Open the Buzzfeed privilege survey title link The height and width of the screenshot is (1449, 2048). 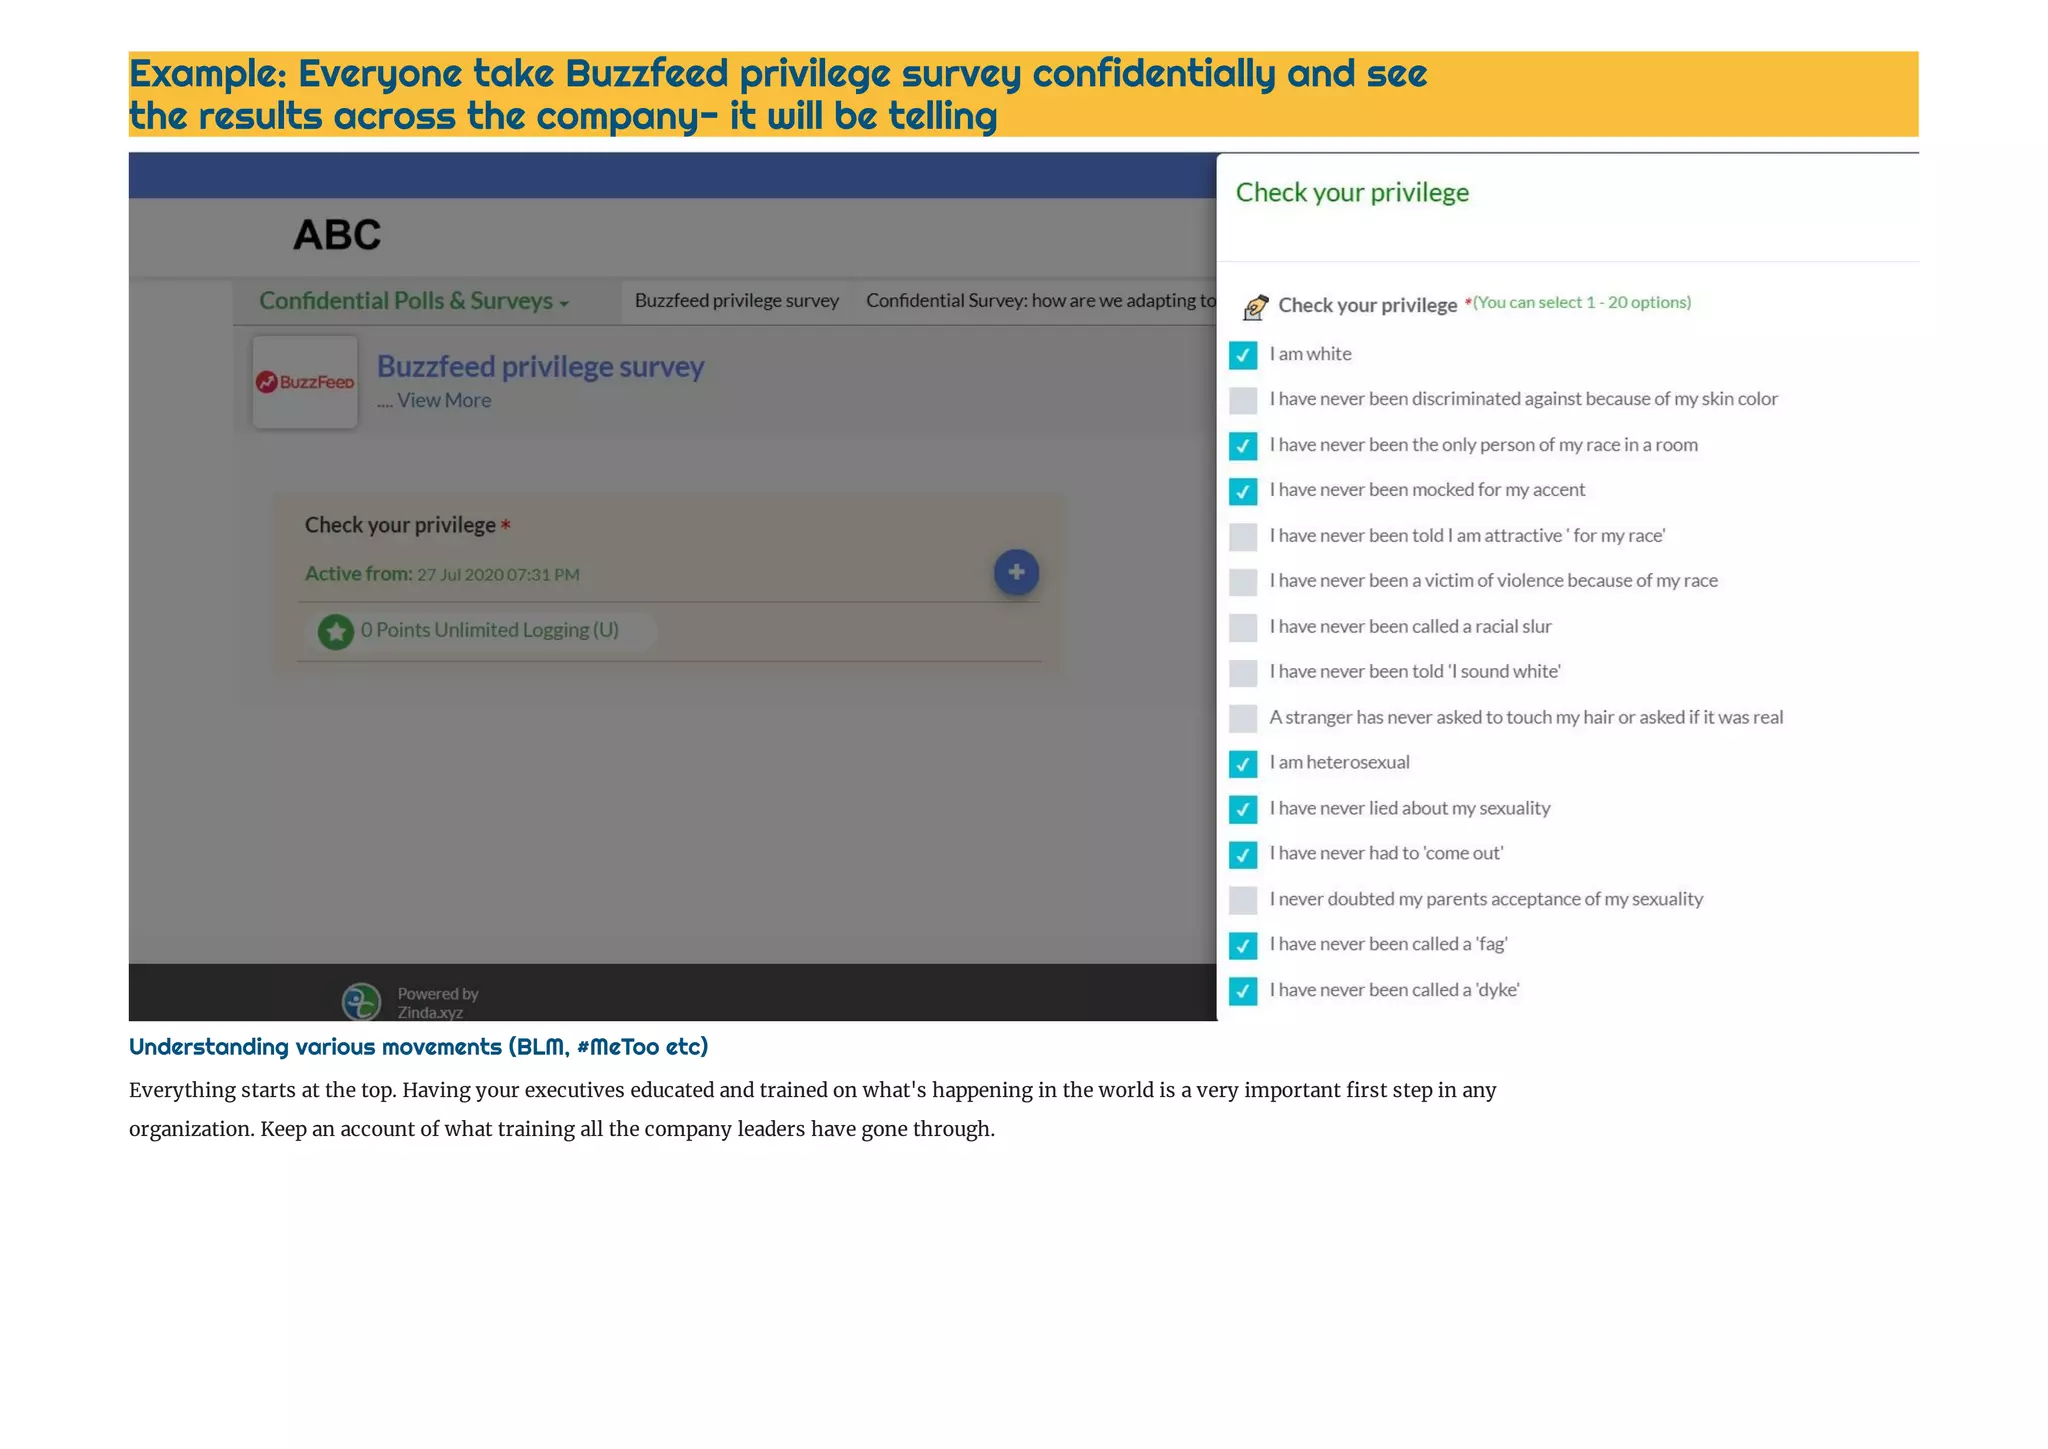point(540,367)
